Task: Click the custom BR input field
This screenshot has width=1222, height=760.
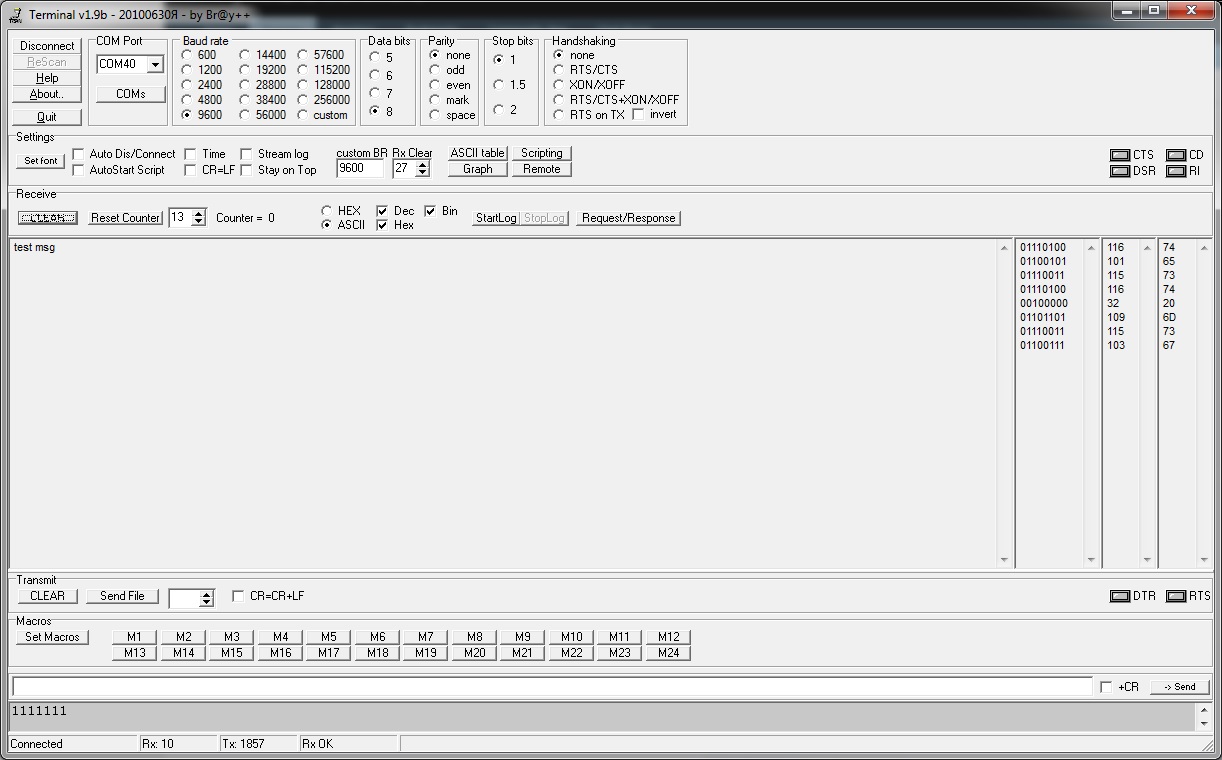Action: pos(360,169)
